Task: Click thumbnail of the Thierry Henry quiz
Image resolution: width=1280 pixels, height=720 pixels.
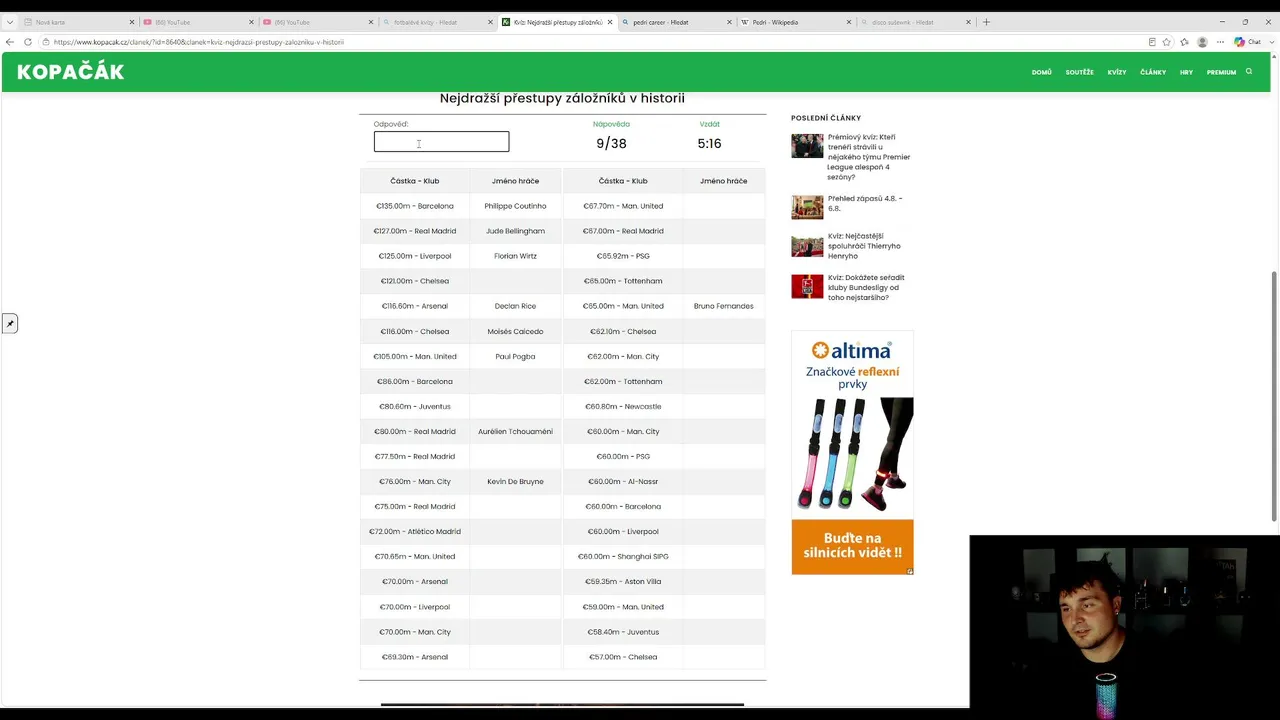Action: click(807, 245)
